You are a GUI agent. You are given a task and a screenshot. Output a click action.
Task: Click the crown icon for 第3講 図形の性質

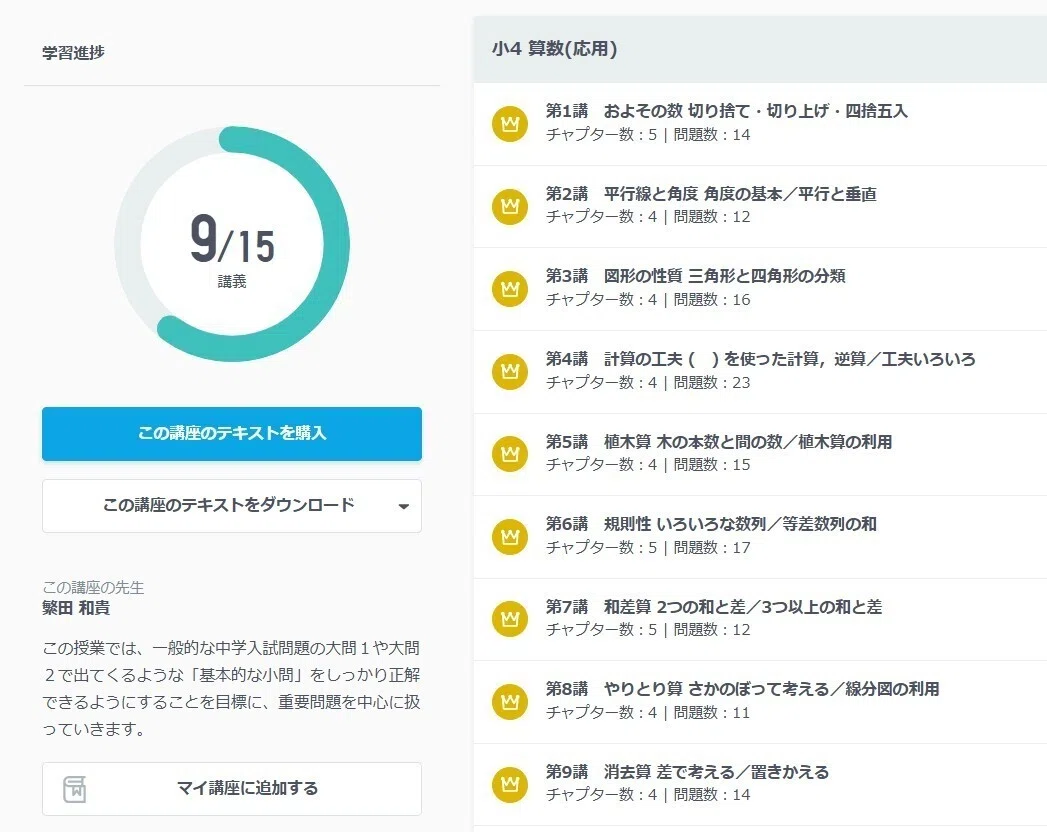[510, 288]
